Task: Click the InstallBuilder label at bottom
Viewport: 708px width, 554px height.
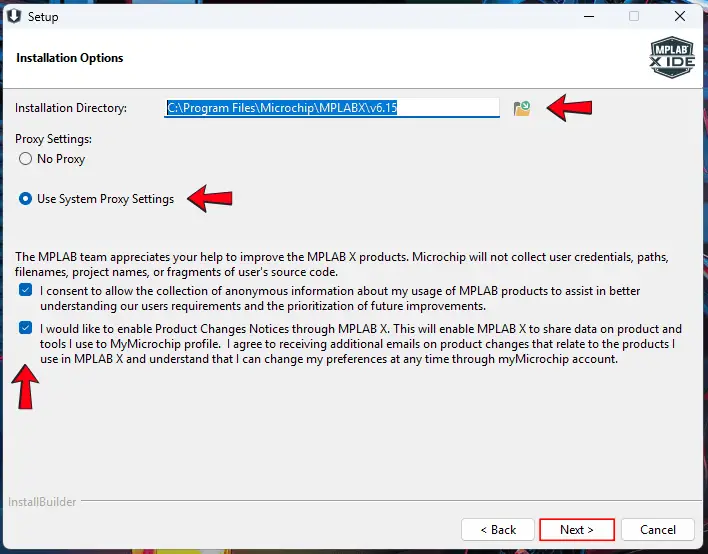Action: 42,502
